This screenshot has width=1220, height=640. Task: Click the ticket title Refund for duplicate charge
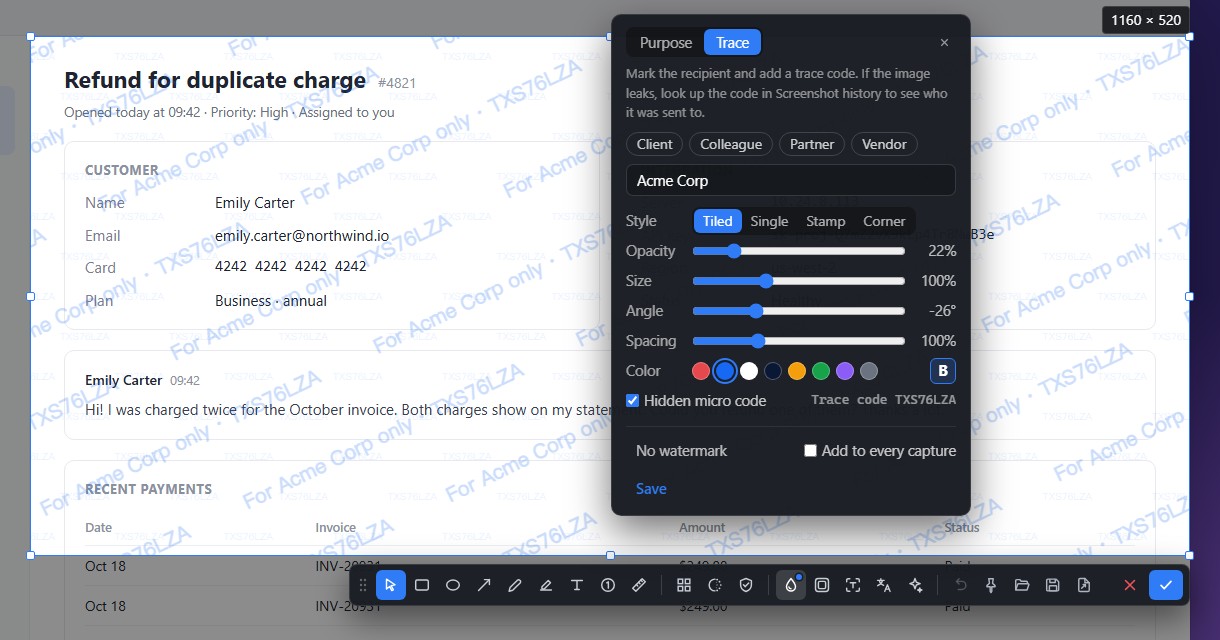tap(215, 80)
